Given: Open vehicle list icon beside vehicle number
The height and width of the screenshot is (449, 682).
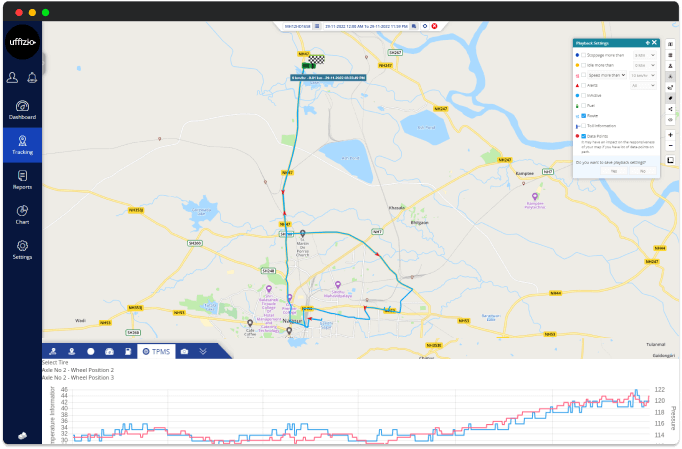Looking at the screenshot, I should point(317,26).
